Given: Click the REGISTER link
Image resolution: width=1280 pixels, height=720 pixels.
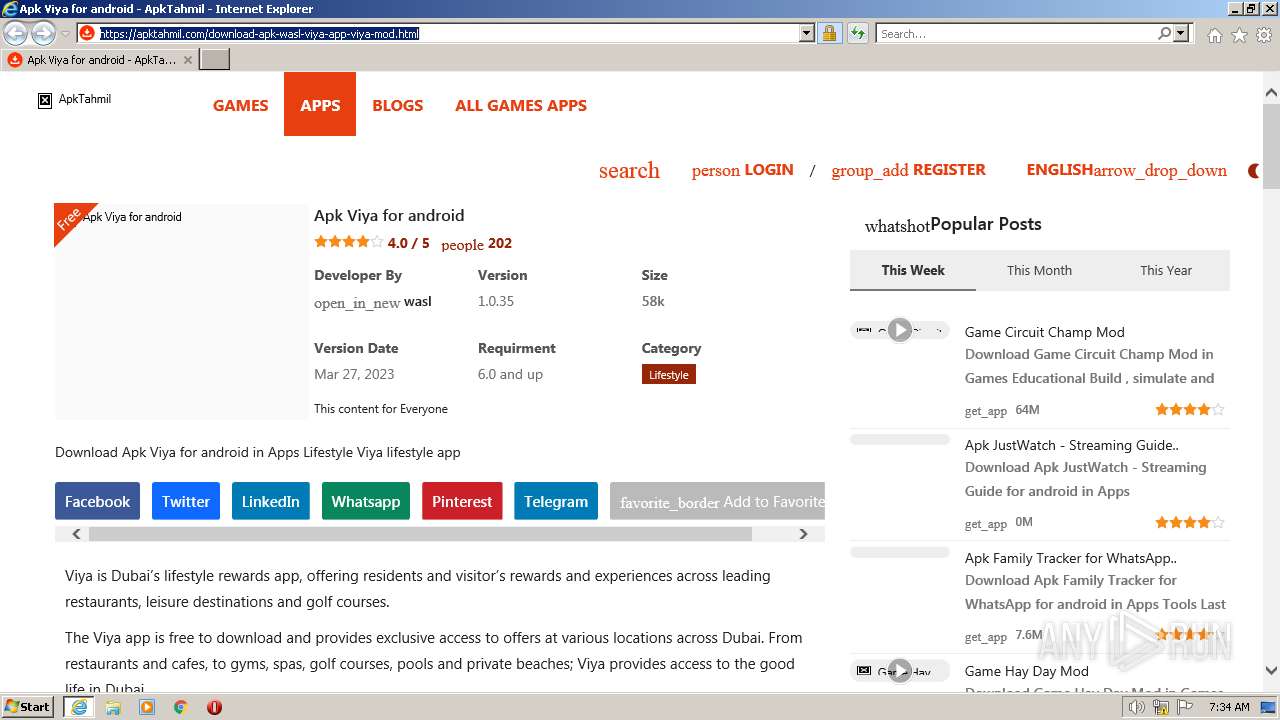Looking at the screenshot, I should click(908, 170).
